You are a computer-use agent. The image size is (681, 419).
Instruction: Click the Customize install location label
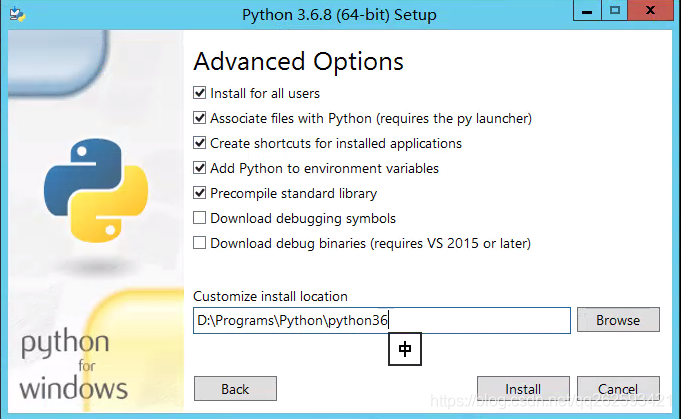(270, 296)
